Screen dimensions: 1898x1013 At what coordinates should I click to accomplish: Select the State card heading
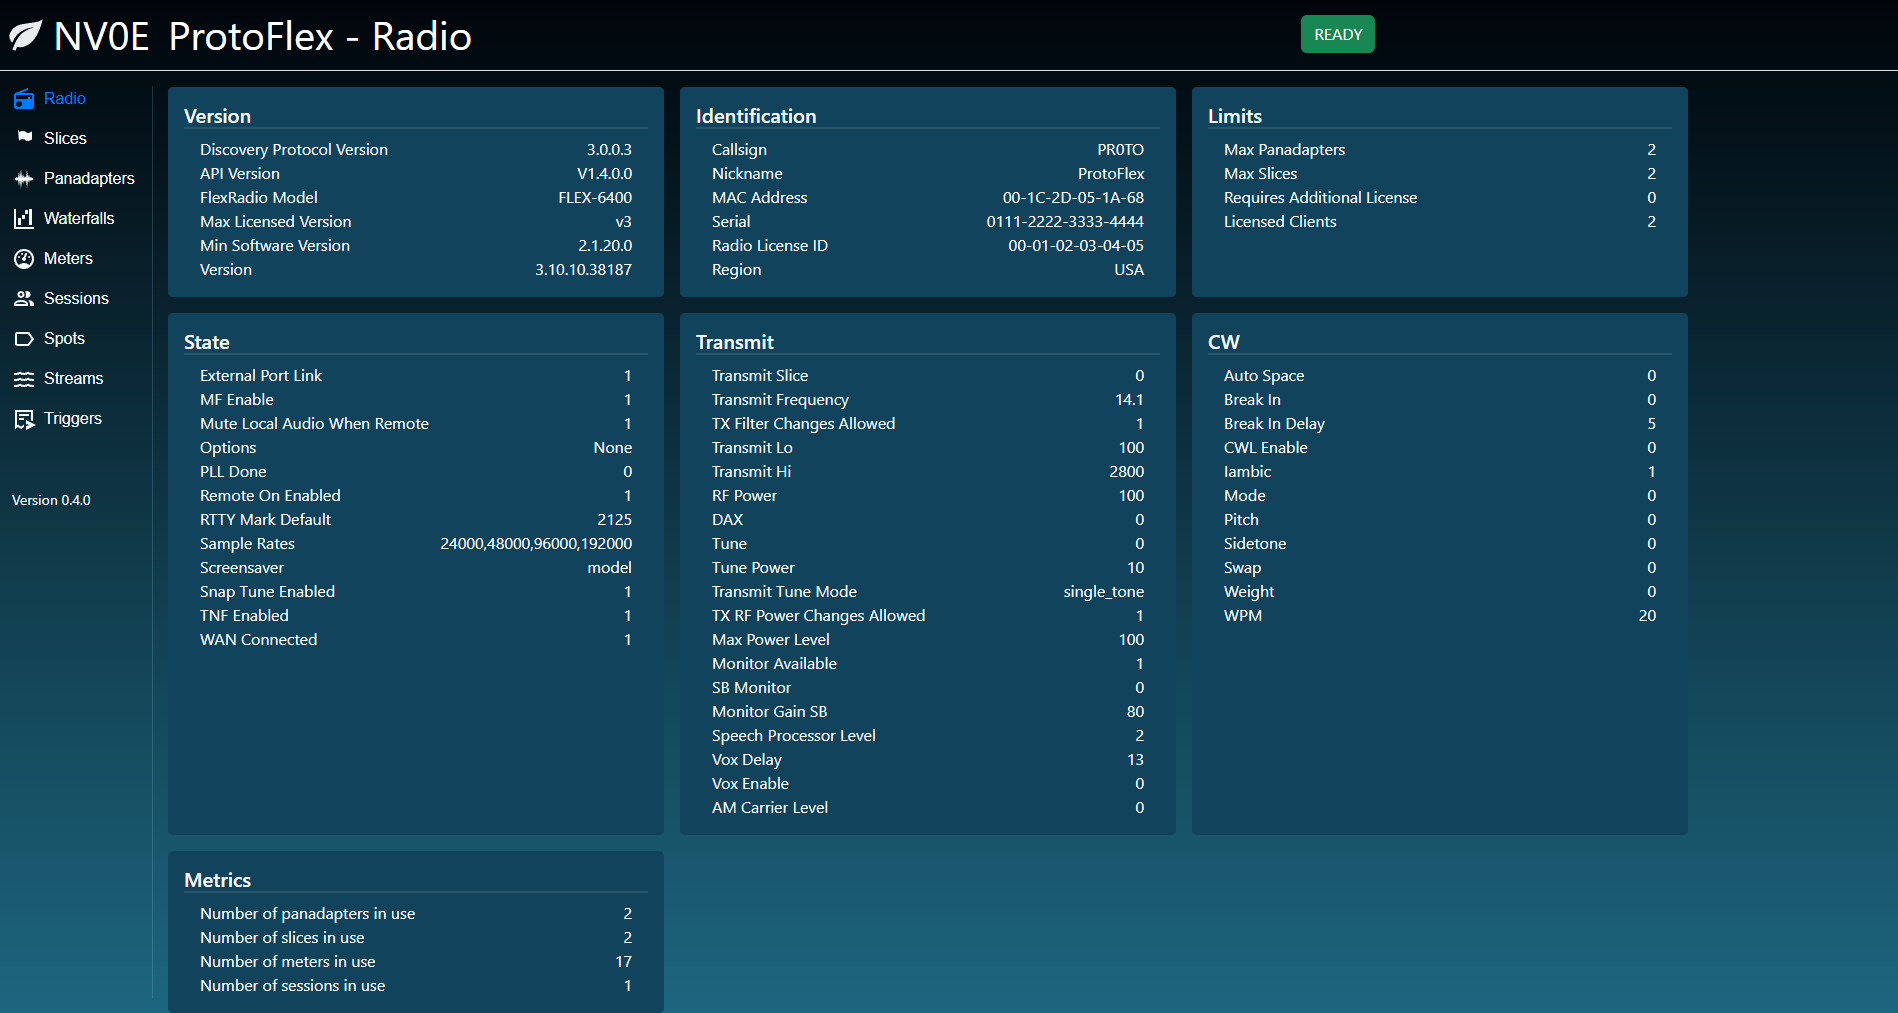207,342
